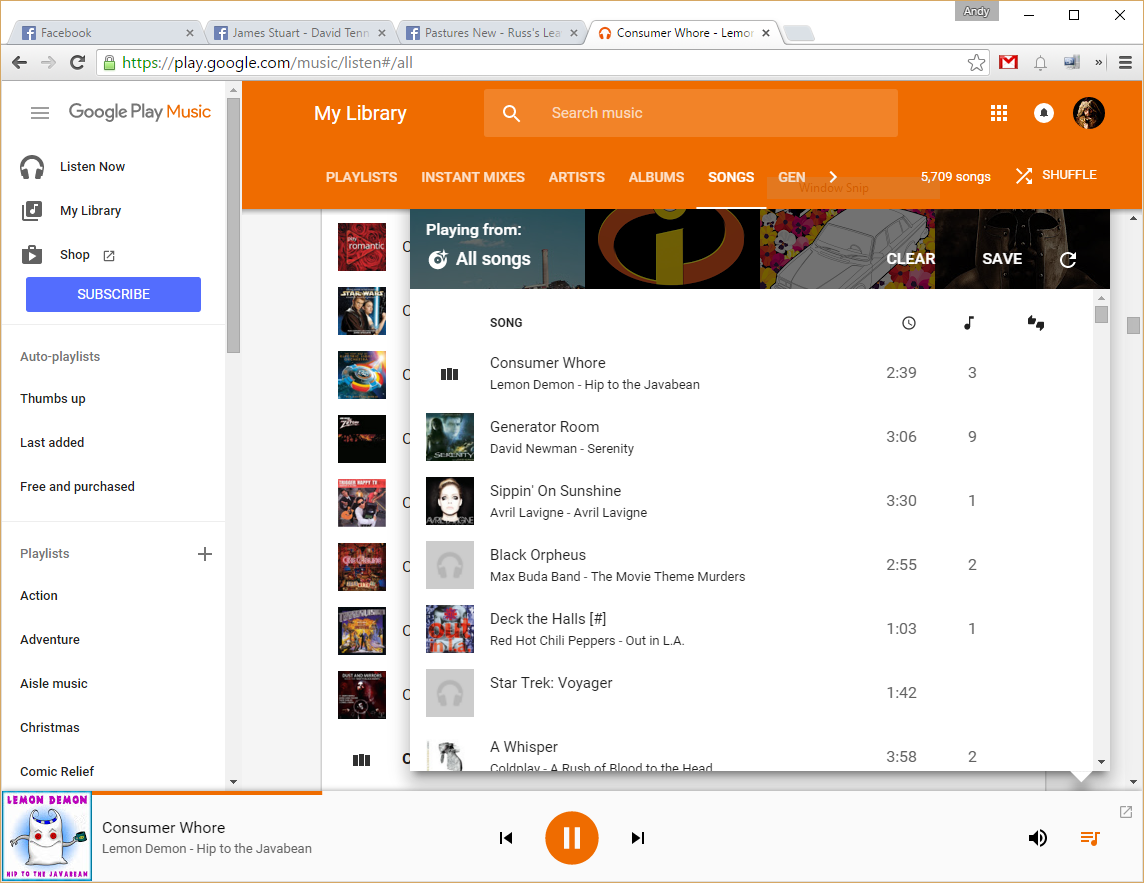Open the Action playlist

click(39, 595)
